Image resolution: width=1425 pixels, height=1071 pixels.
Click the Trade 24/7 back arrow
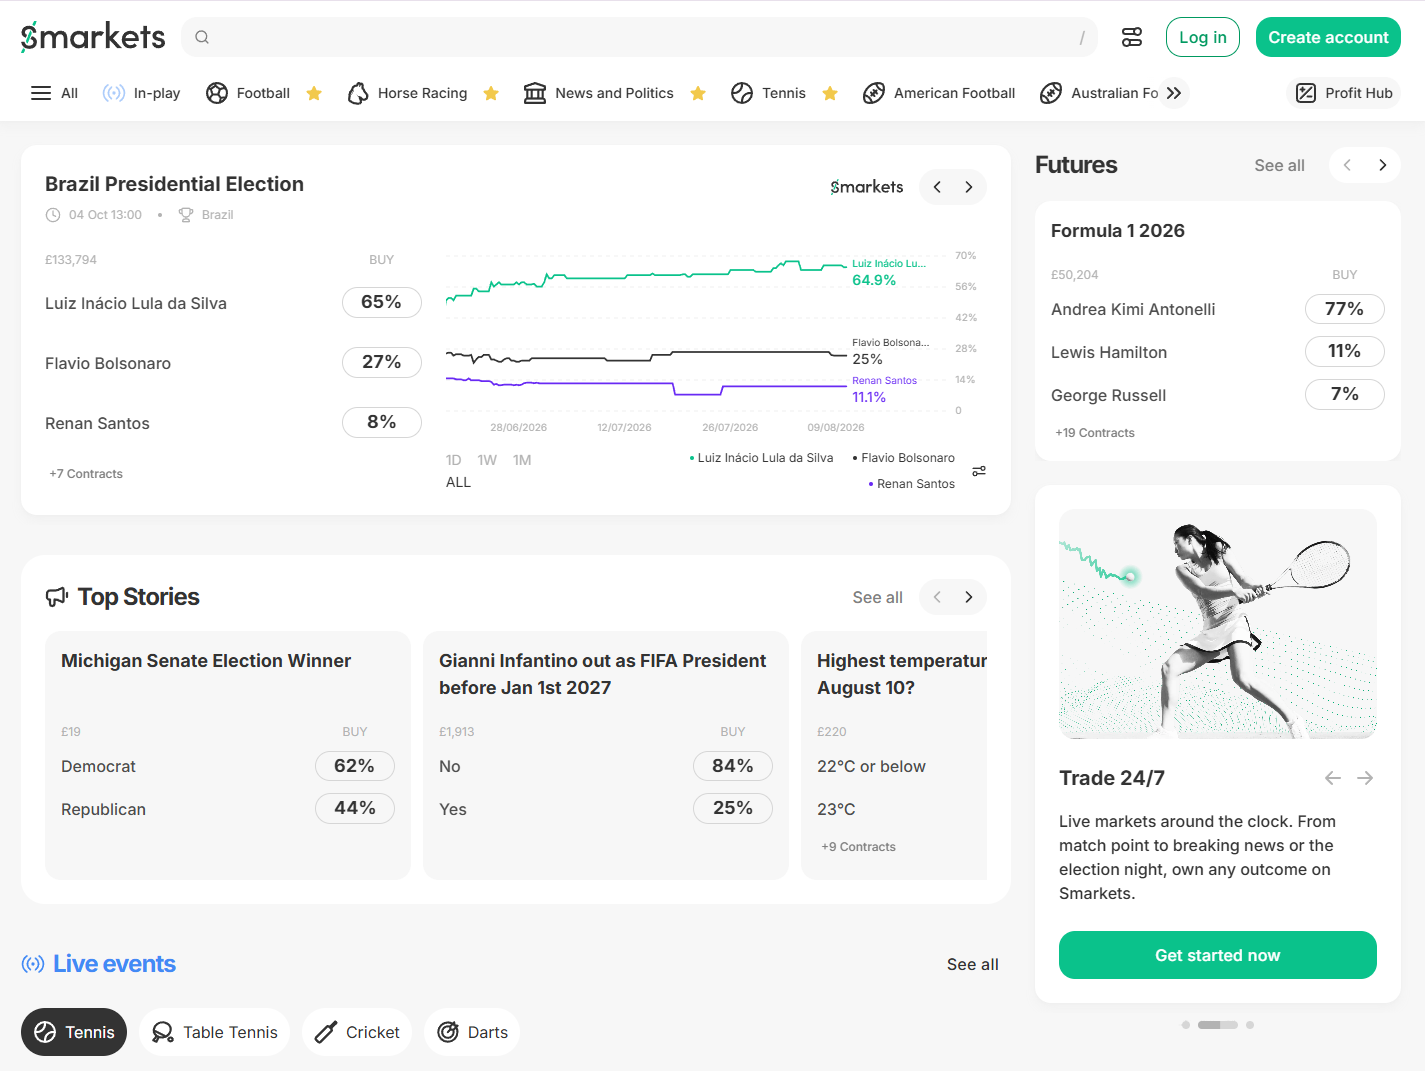1332,778
